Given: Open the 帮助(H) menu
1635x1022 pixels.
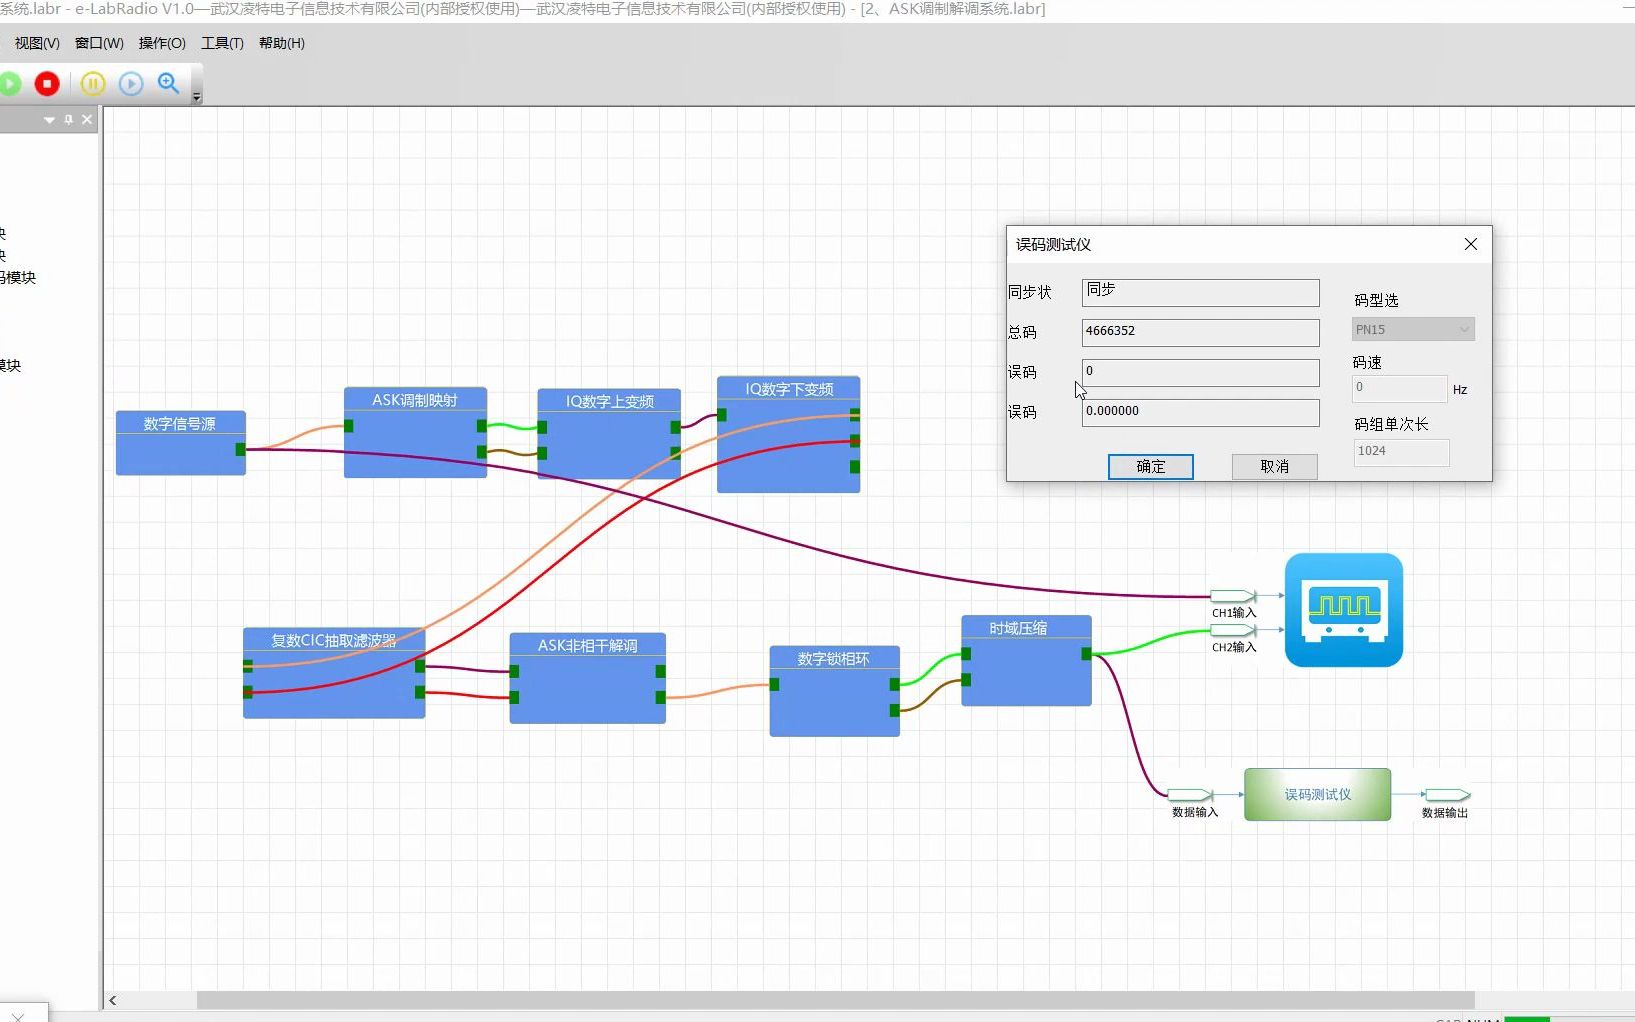Looking at the screenshot, I should tap(282, 43).
